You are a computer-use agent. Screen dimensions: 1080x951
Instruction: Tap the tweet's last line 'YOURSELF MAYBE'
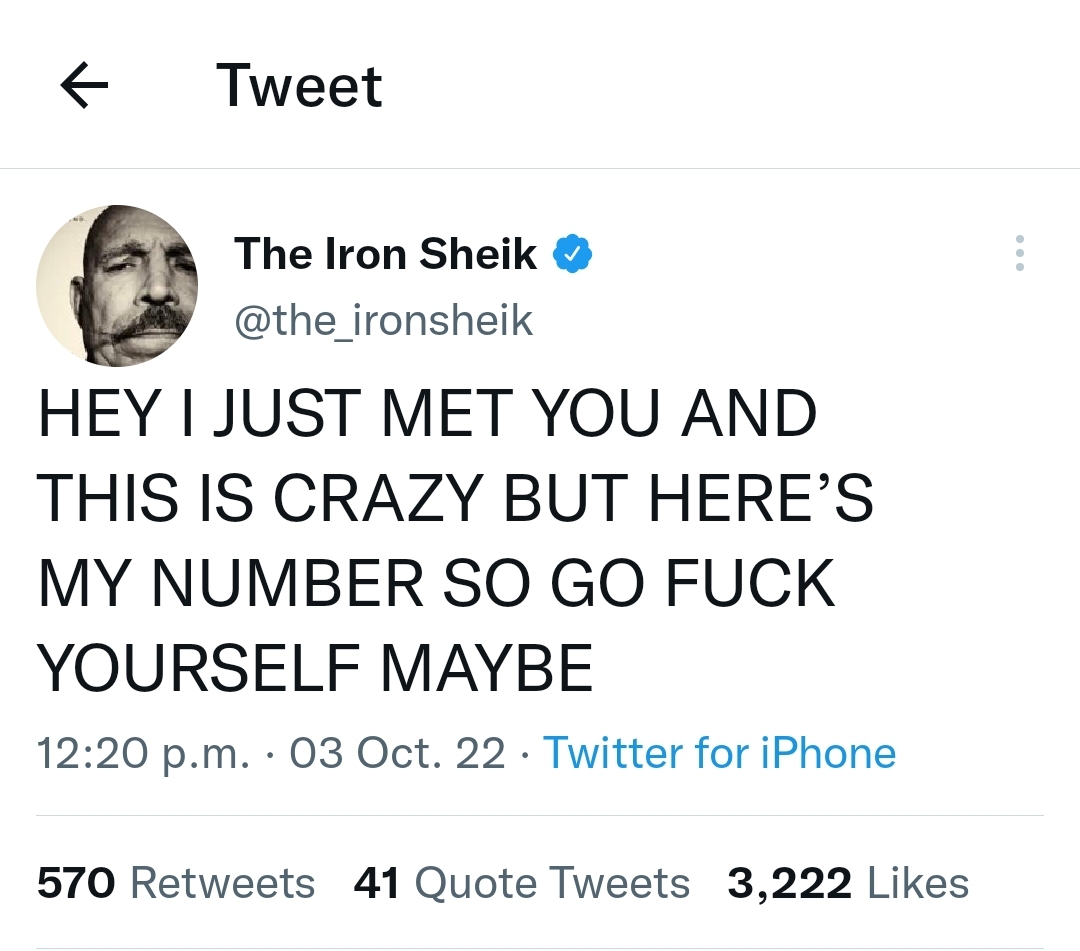(315, 668)
